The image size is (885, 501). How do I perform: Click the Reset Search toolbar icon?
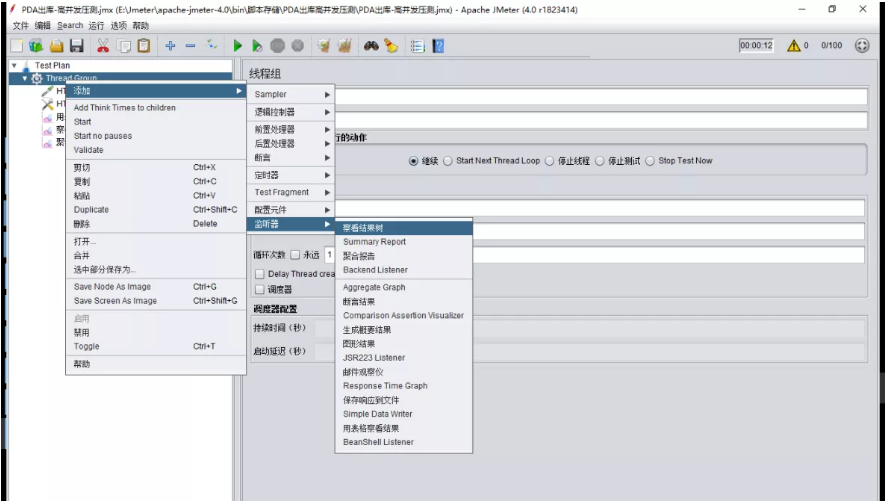point(391,46)
